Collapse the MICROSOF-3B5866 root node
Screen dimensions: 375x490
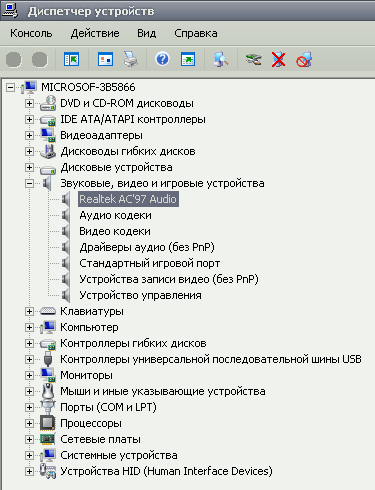tap(11, 88)
